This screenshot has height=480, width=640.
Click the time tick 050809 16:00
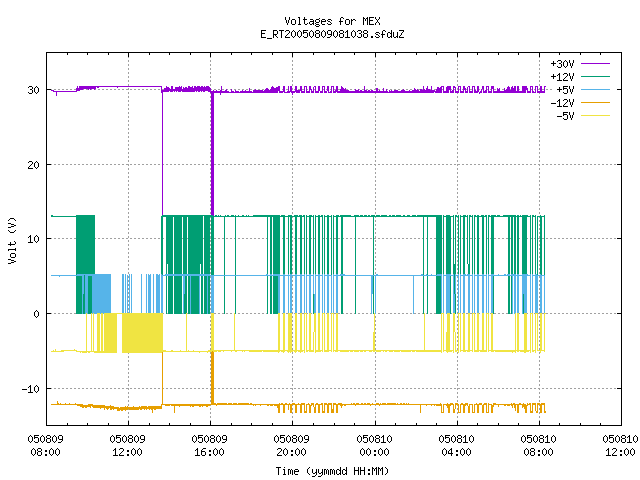(x=209, y=445)
